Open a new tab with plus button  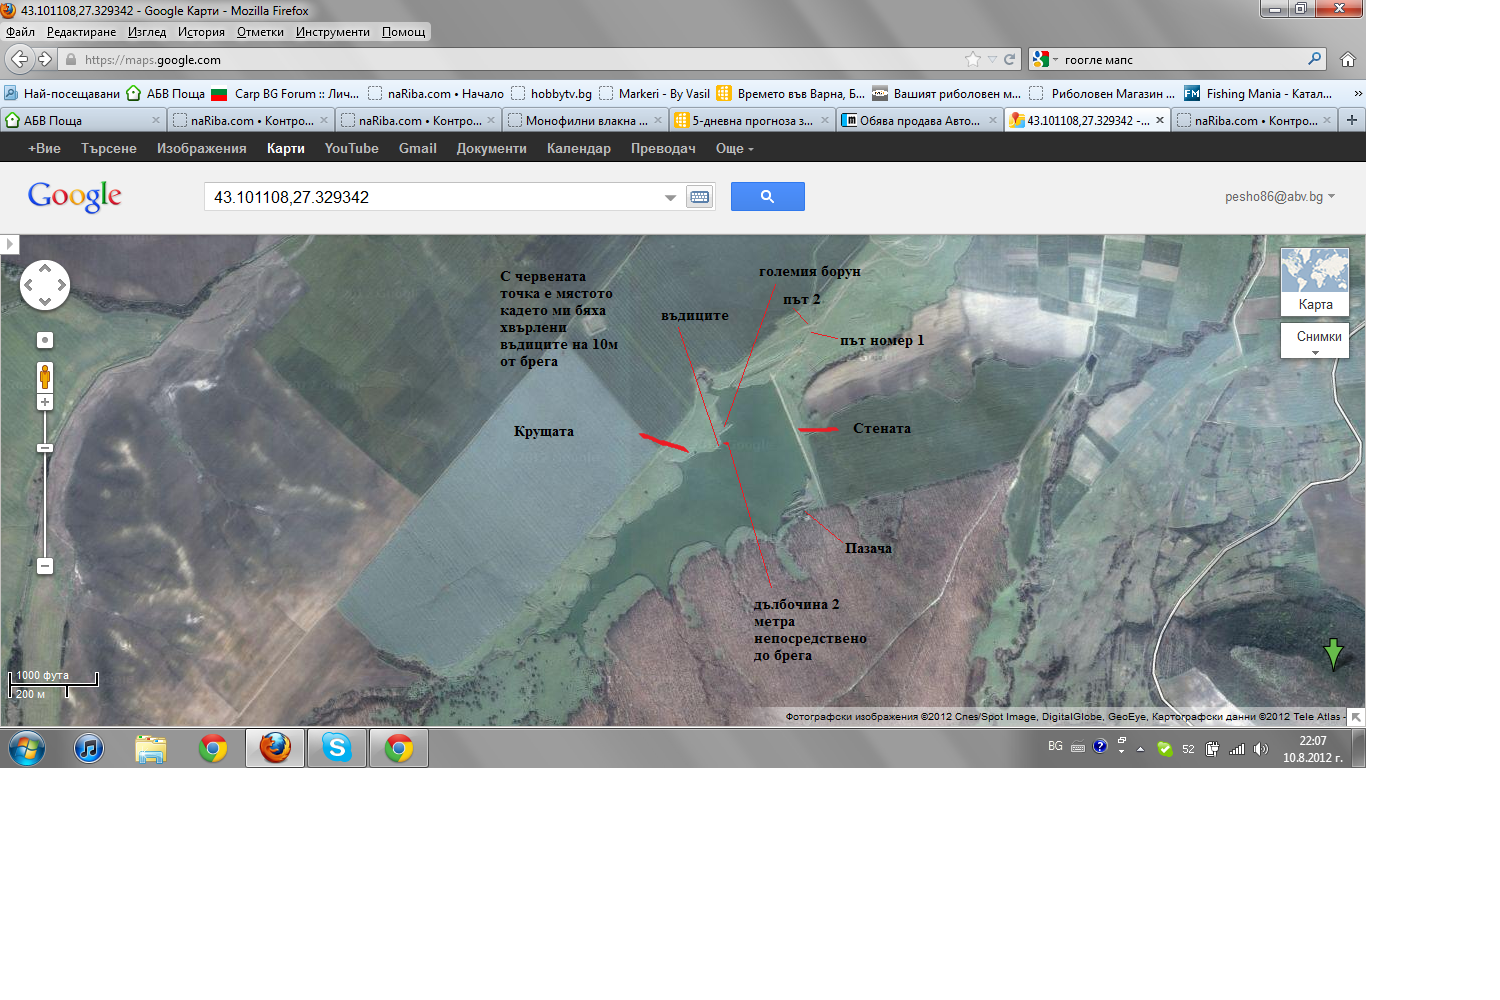[x=1352, y=120]
